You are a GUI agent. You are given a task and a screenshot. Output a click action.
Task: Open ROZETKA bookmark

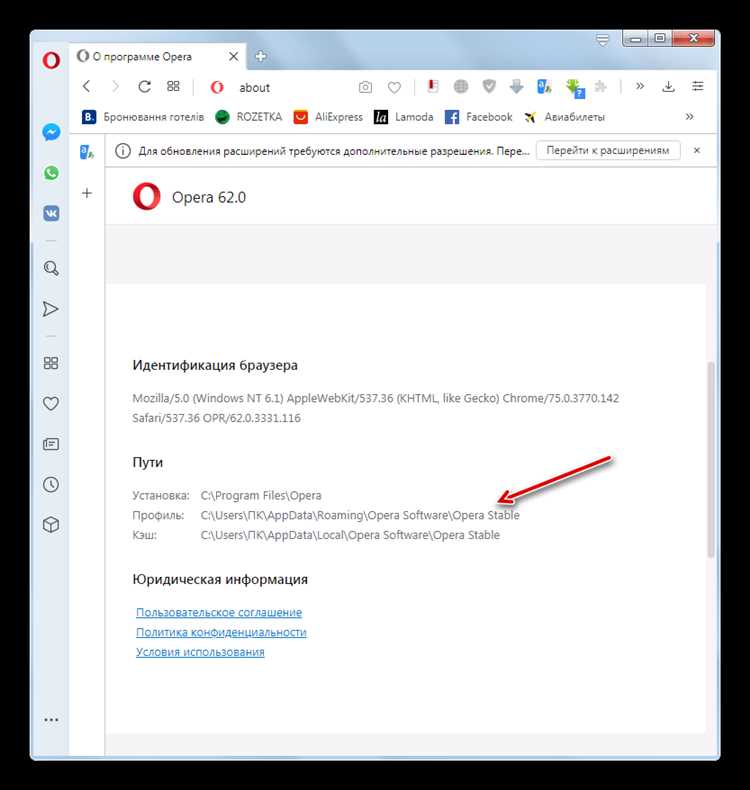point(248,117)
